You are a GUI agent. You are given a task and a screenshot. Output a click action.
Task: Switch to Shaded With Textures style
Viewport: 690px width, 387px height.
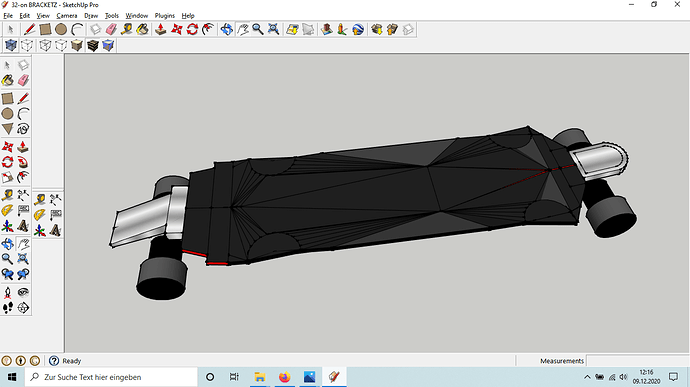(92, 45)
